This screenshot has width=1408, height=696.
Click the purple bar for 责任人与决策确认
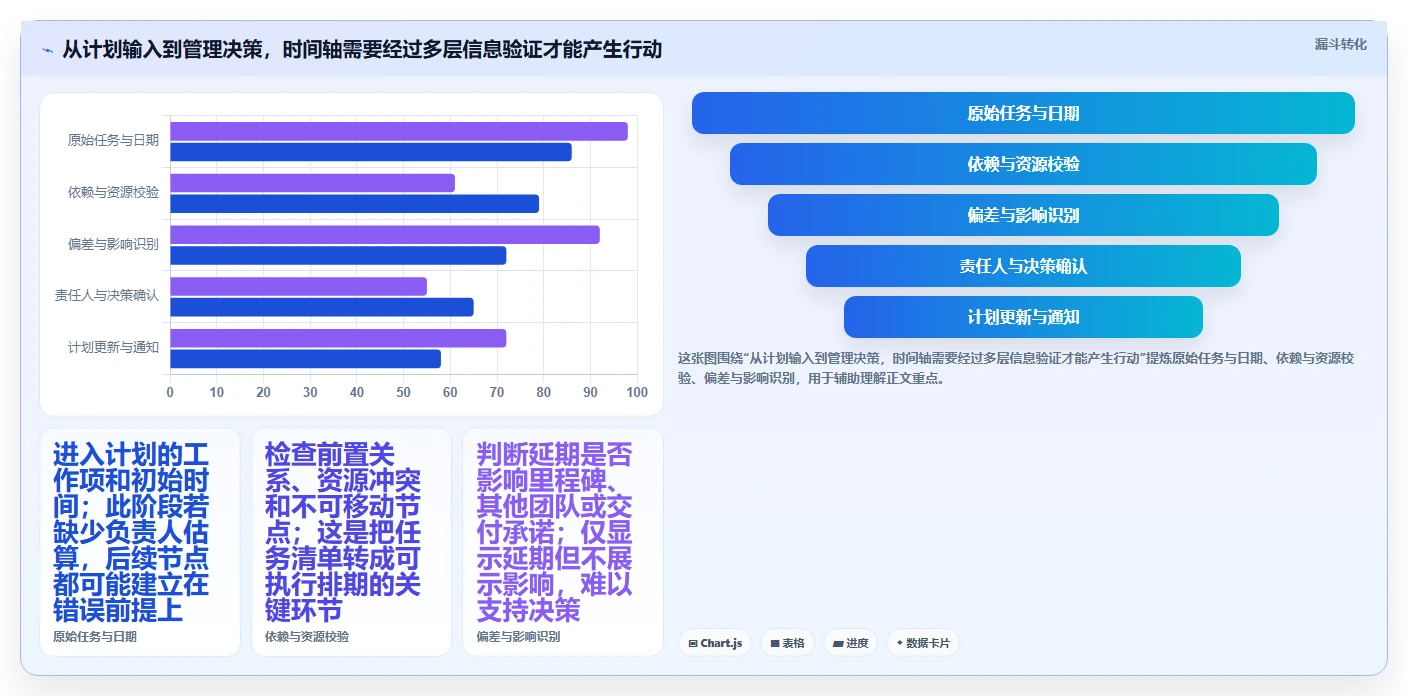point(298,287)
